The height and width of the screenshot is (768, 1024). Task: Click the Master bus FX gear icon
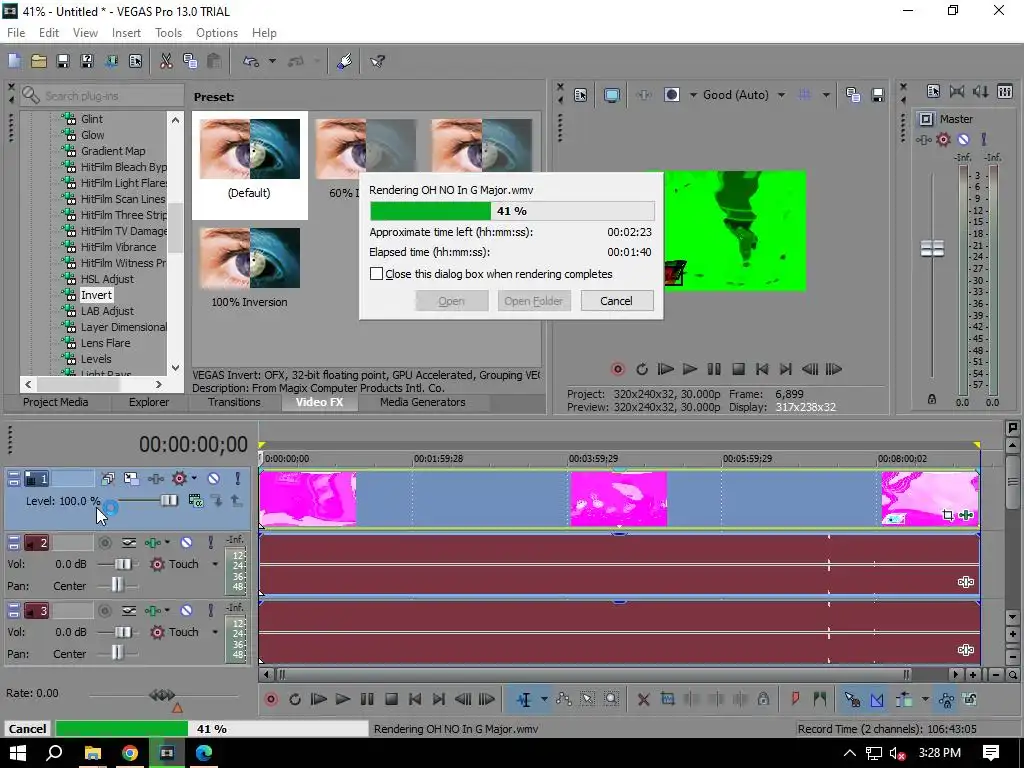point(943,139)
